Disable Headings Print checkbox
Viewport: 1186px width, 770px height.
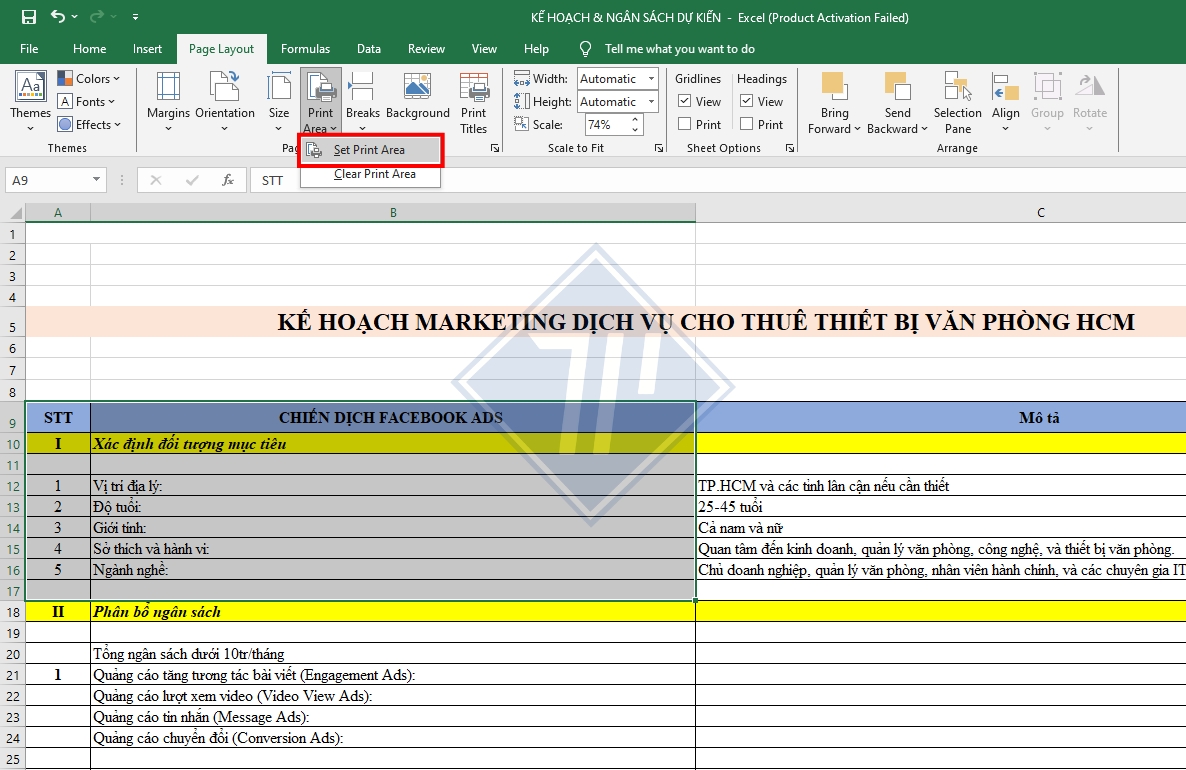pos(747,124)
